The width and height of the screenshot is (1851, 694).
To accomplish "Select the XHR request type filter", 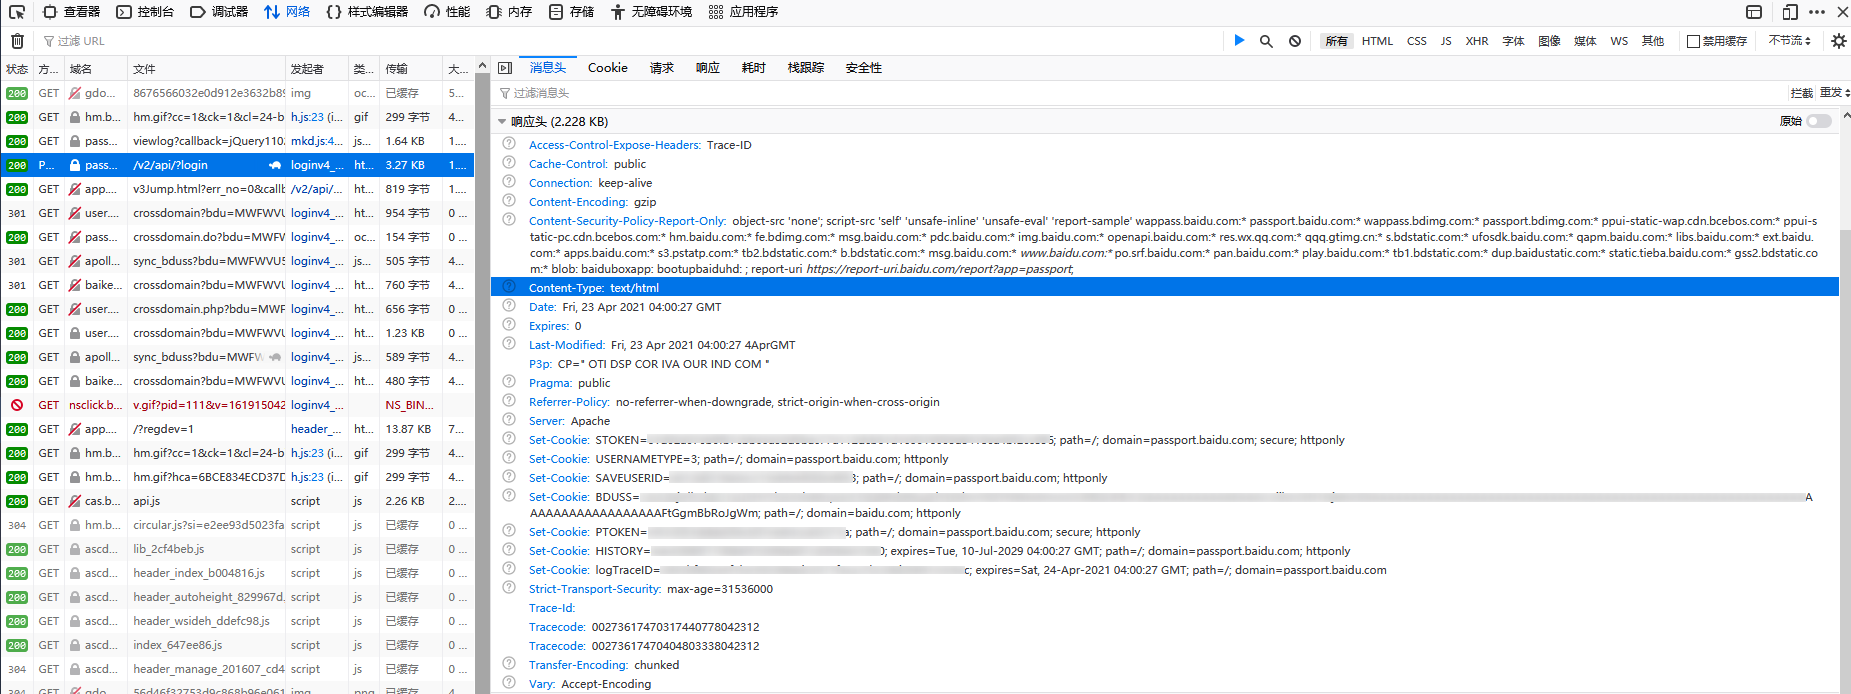I will (1476, 41).
